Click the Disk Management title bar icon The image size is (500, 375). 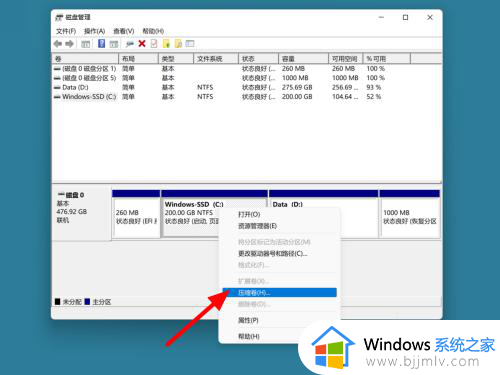59,17
